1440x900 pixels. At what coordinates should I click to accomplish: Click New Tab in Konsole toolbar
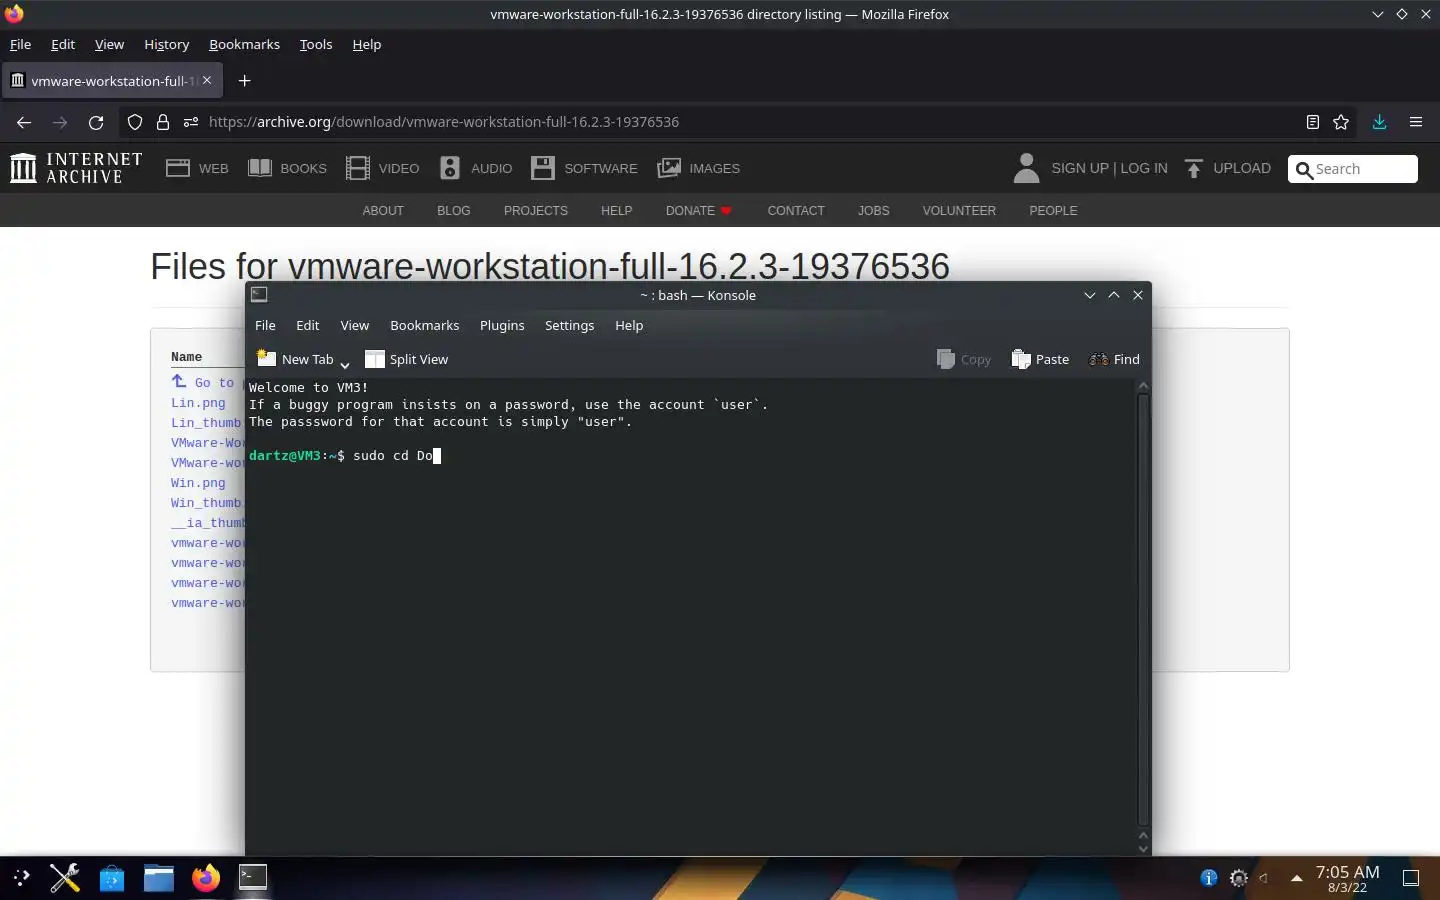[295, 360]
